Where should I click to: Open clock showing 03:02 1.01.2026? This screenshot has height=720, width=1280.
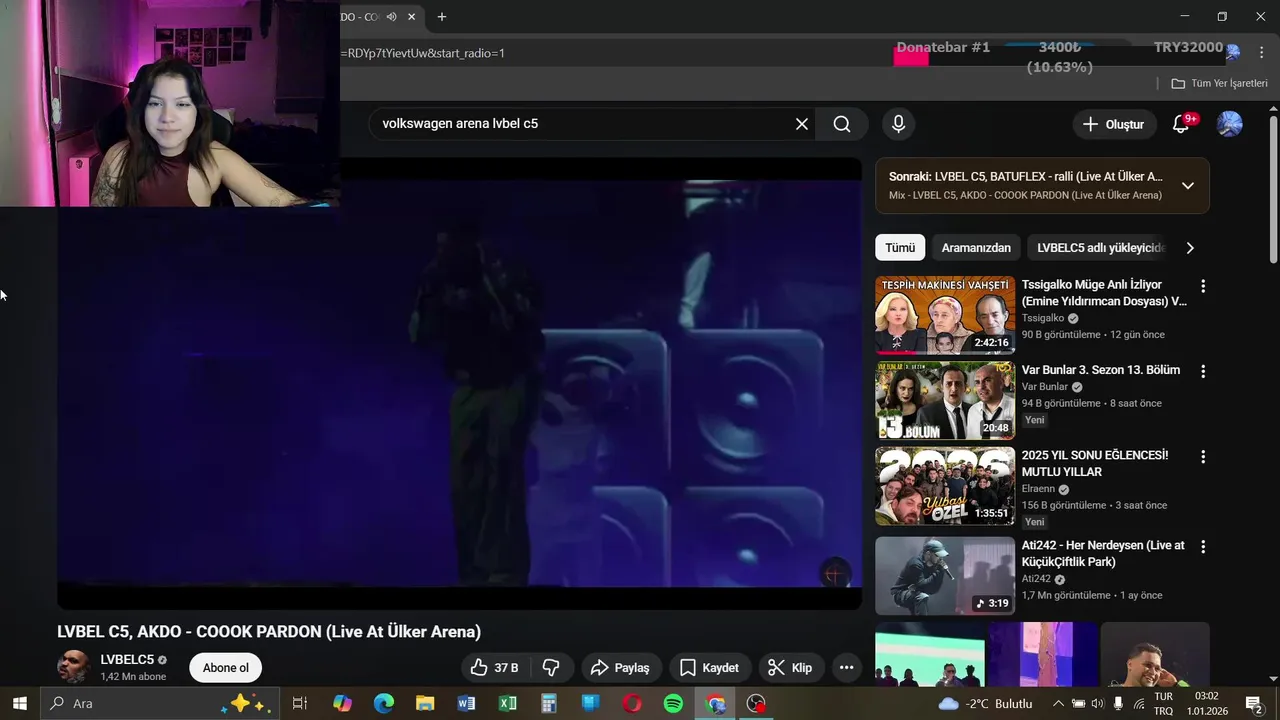point(1207,703)
